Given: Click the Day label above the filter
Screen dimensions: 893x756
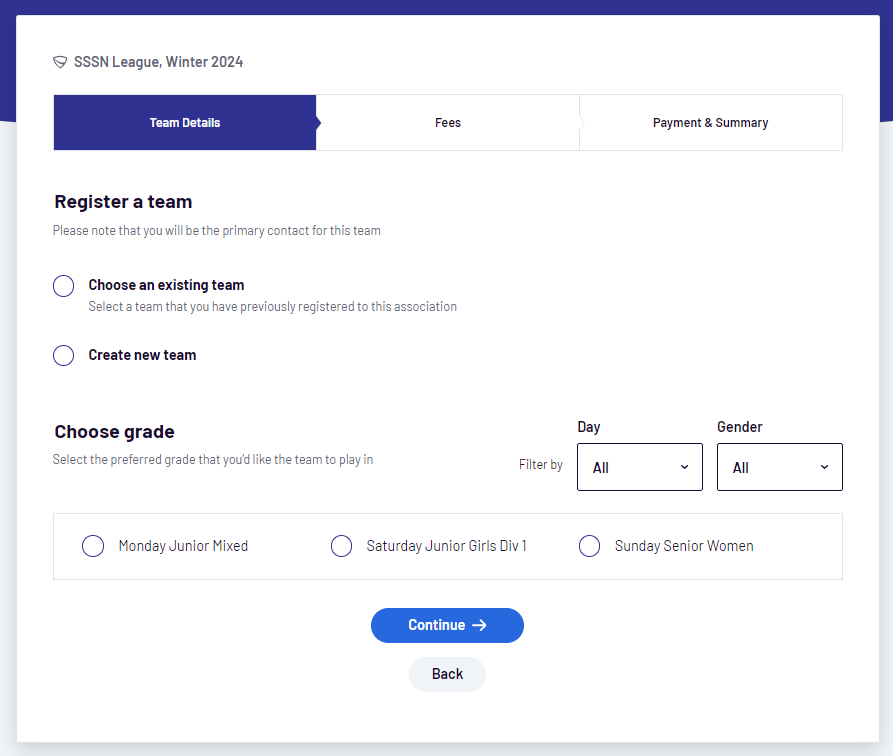Looking at the screenshot, I should pos(589,427).
